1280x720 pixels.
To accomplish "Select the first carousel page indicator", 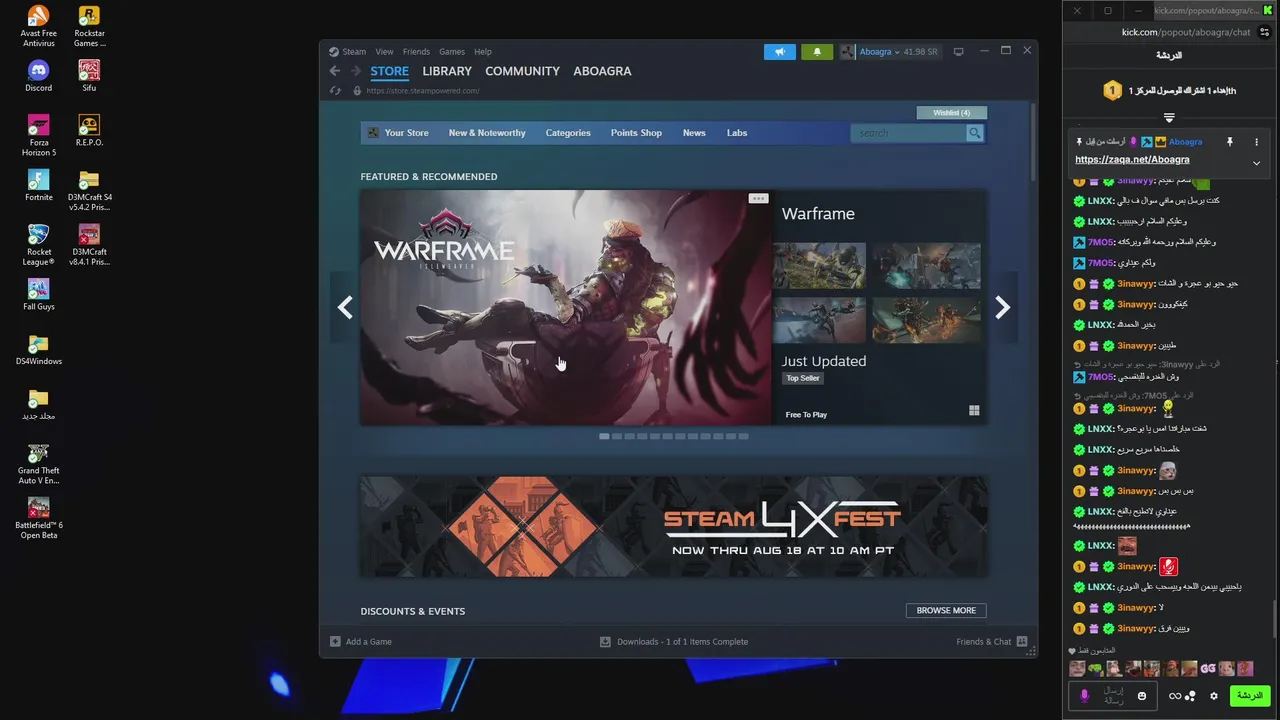I will (604, 436).
